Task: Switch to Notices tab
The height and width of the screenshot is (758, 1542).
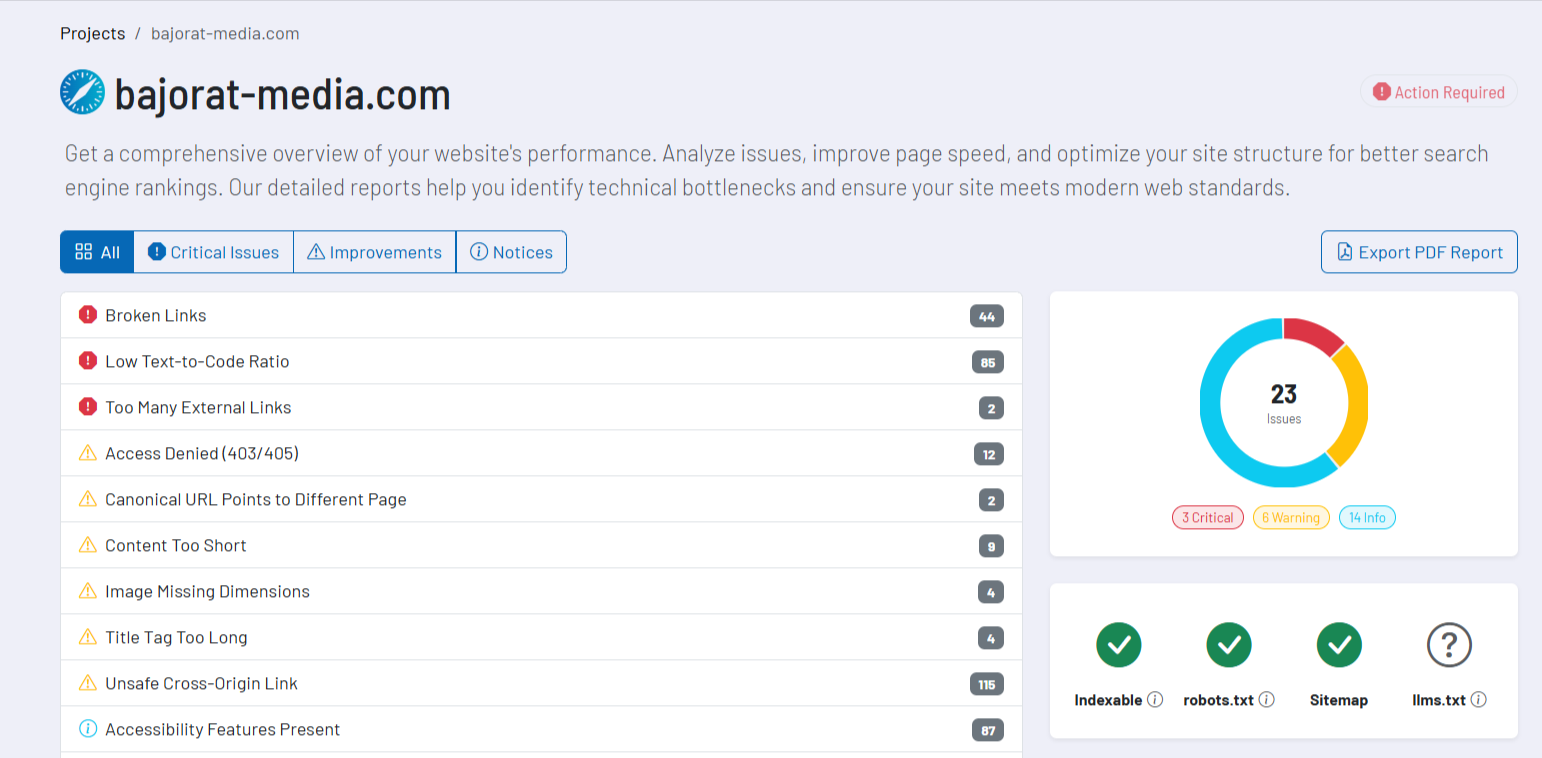Action: (x=511, y=252)
